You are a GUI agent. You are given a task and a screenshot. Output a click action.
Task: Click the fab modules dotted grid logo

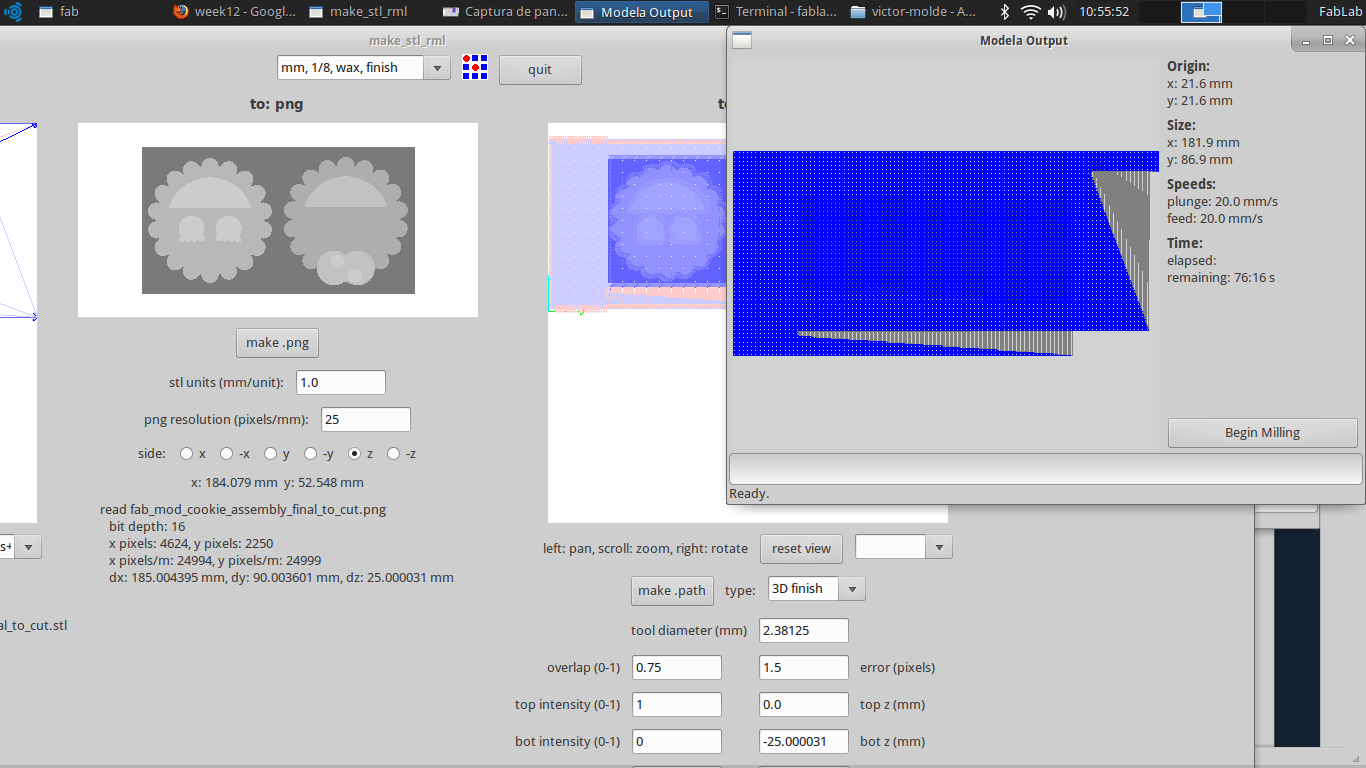[474, 66]
